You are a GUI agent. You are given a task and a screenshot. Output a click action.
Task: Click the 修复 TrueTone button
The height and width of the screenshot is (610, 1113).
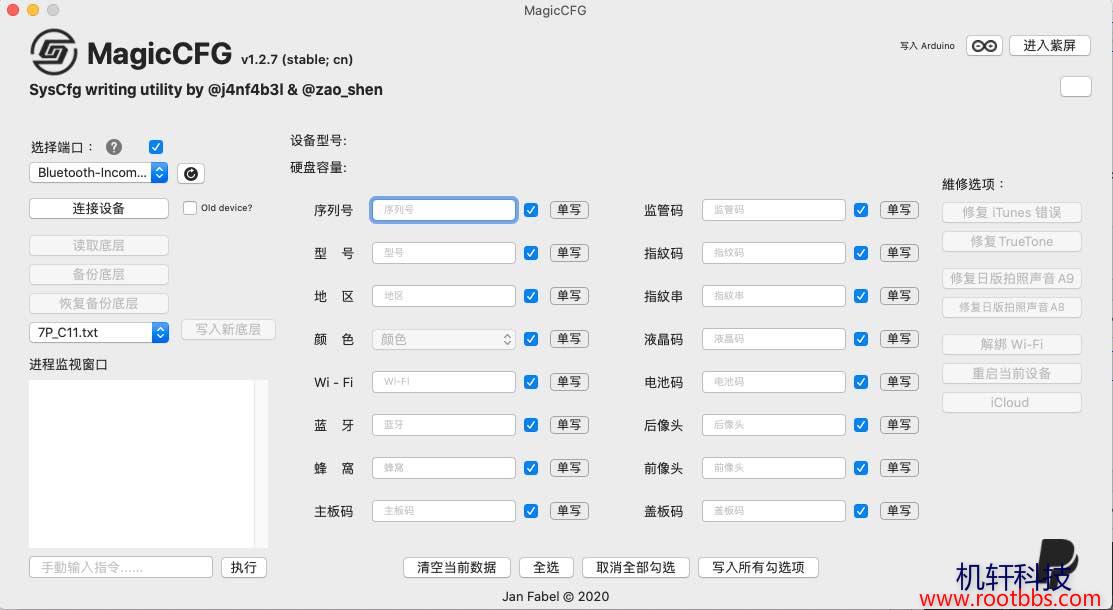(1011, 241)
